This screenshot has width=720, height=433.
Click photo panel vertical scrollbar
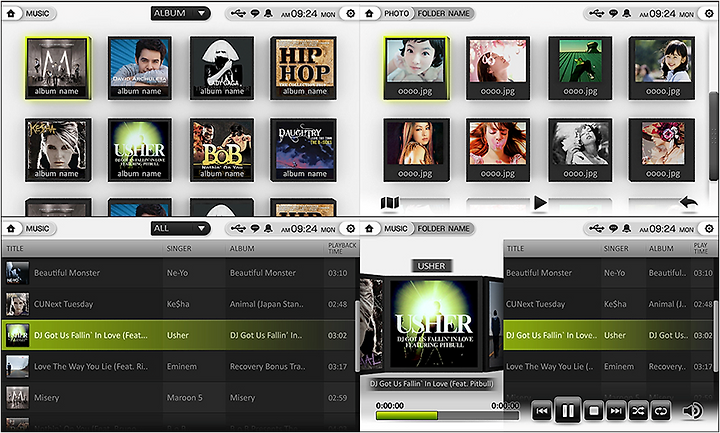coord(713,136)
